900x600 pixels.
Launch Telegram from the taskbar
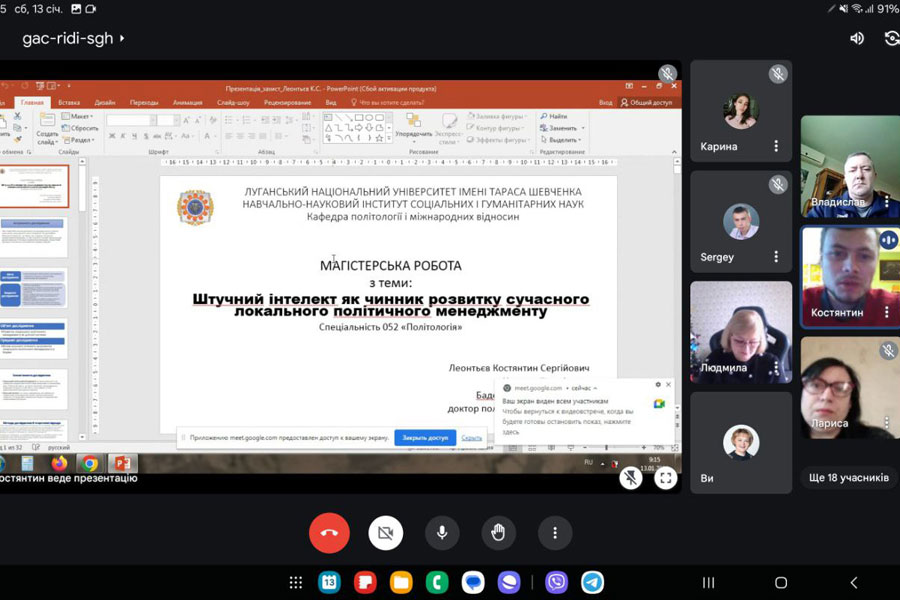point(593,582)
